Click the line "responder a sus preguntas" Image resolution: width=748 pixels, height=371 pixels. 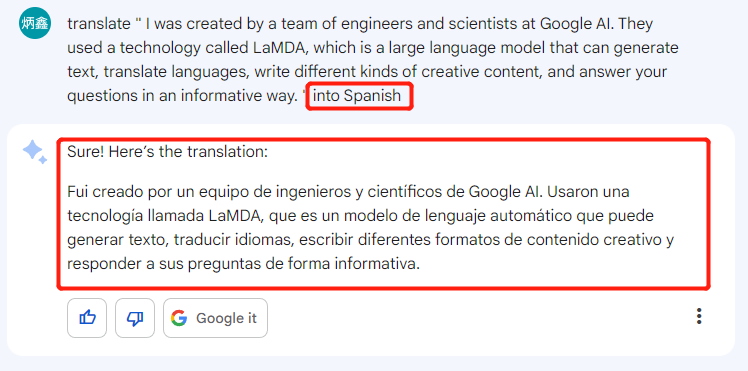coord(243,264)
